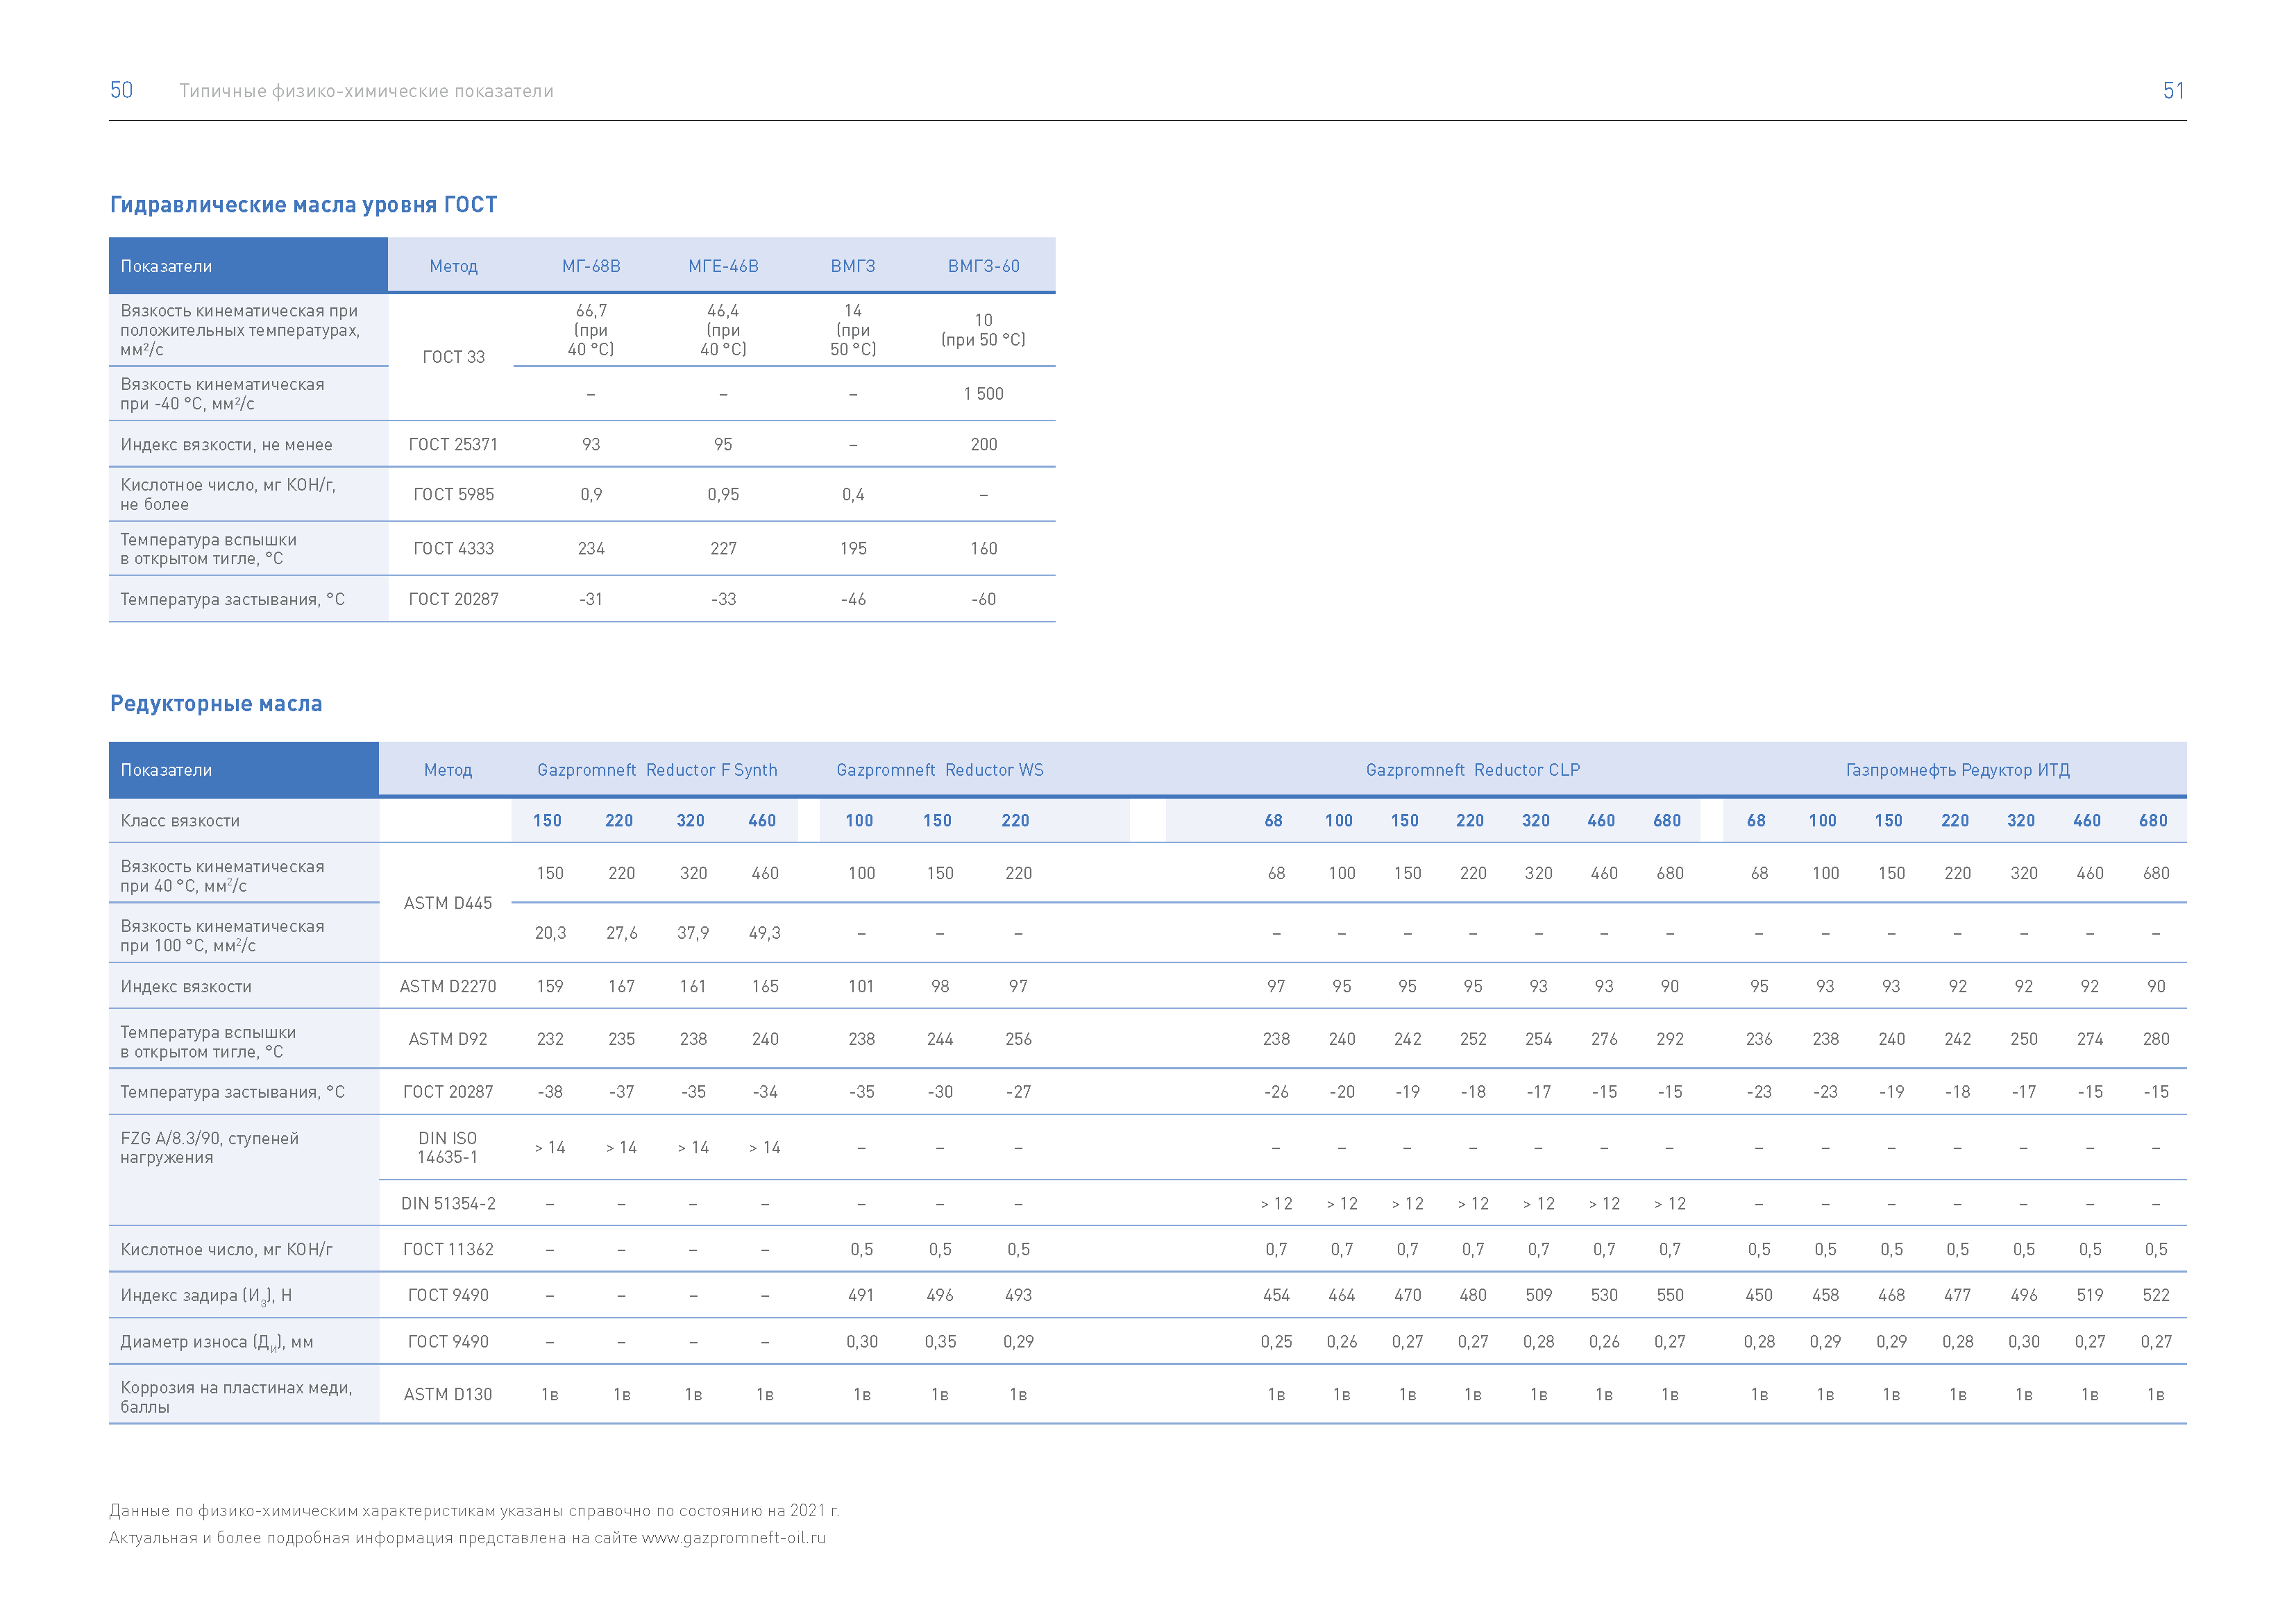The width and height of the screenshot is (2296, 1623).
Task: Click the "ГОСТ 25371" method cell
Action: pos(454,445)
